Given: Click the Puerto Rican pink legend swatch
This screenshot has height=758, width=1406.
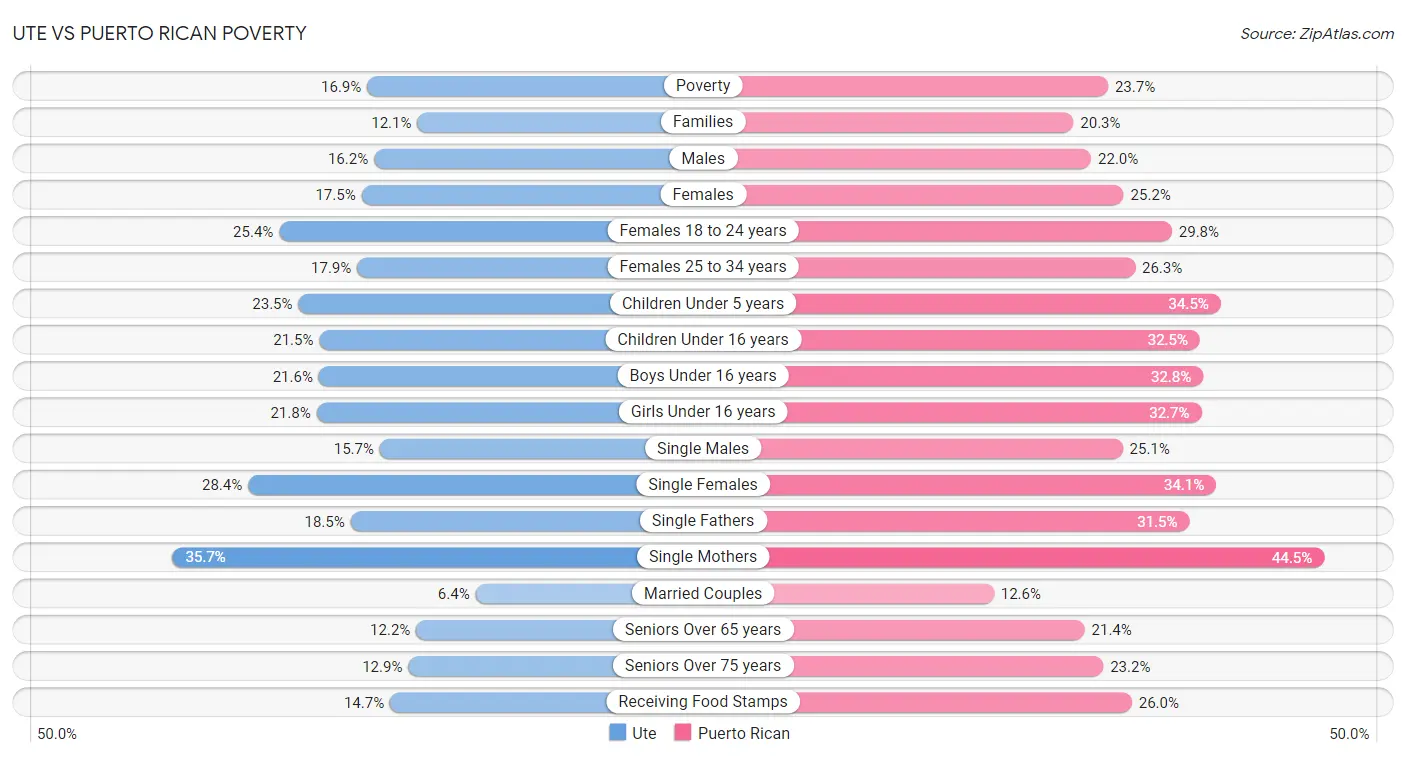Looking at the screenshot, I should point(683,733).
